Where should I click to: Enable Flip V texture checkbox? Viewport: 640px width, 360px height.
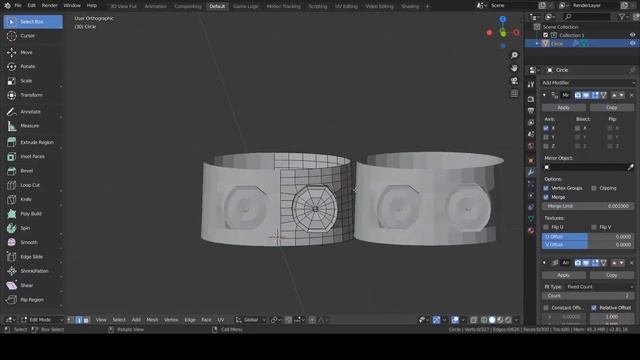[x=594, y=227]
